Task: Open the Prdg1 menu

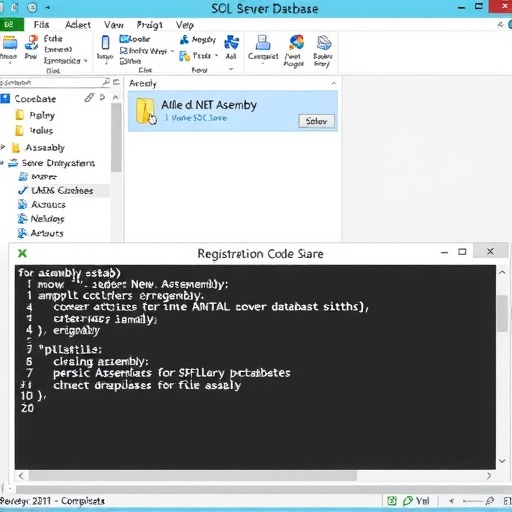Action: pyautogui.click(x=149, y=25)
